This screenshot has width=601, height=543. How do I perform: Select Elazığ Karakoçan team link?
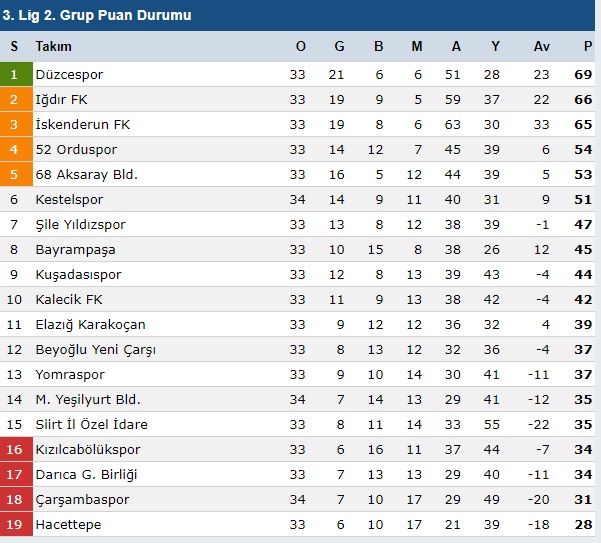click(x=90, y=325)
